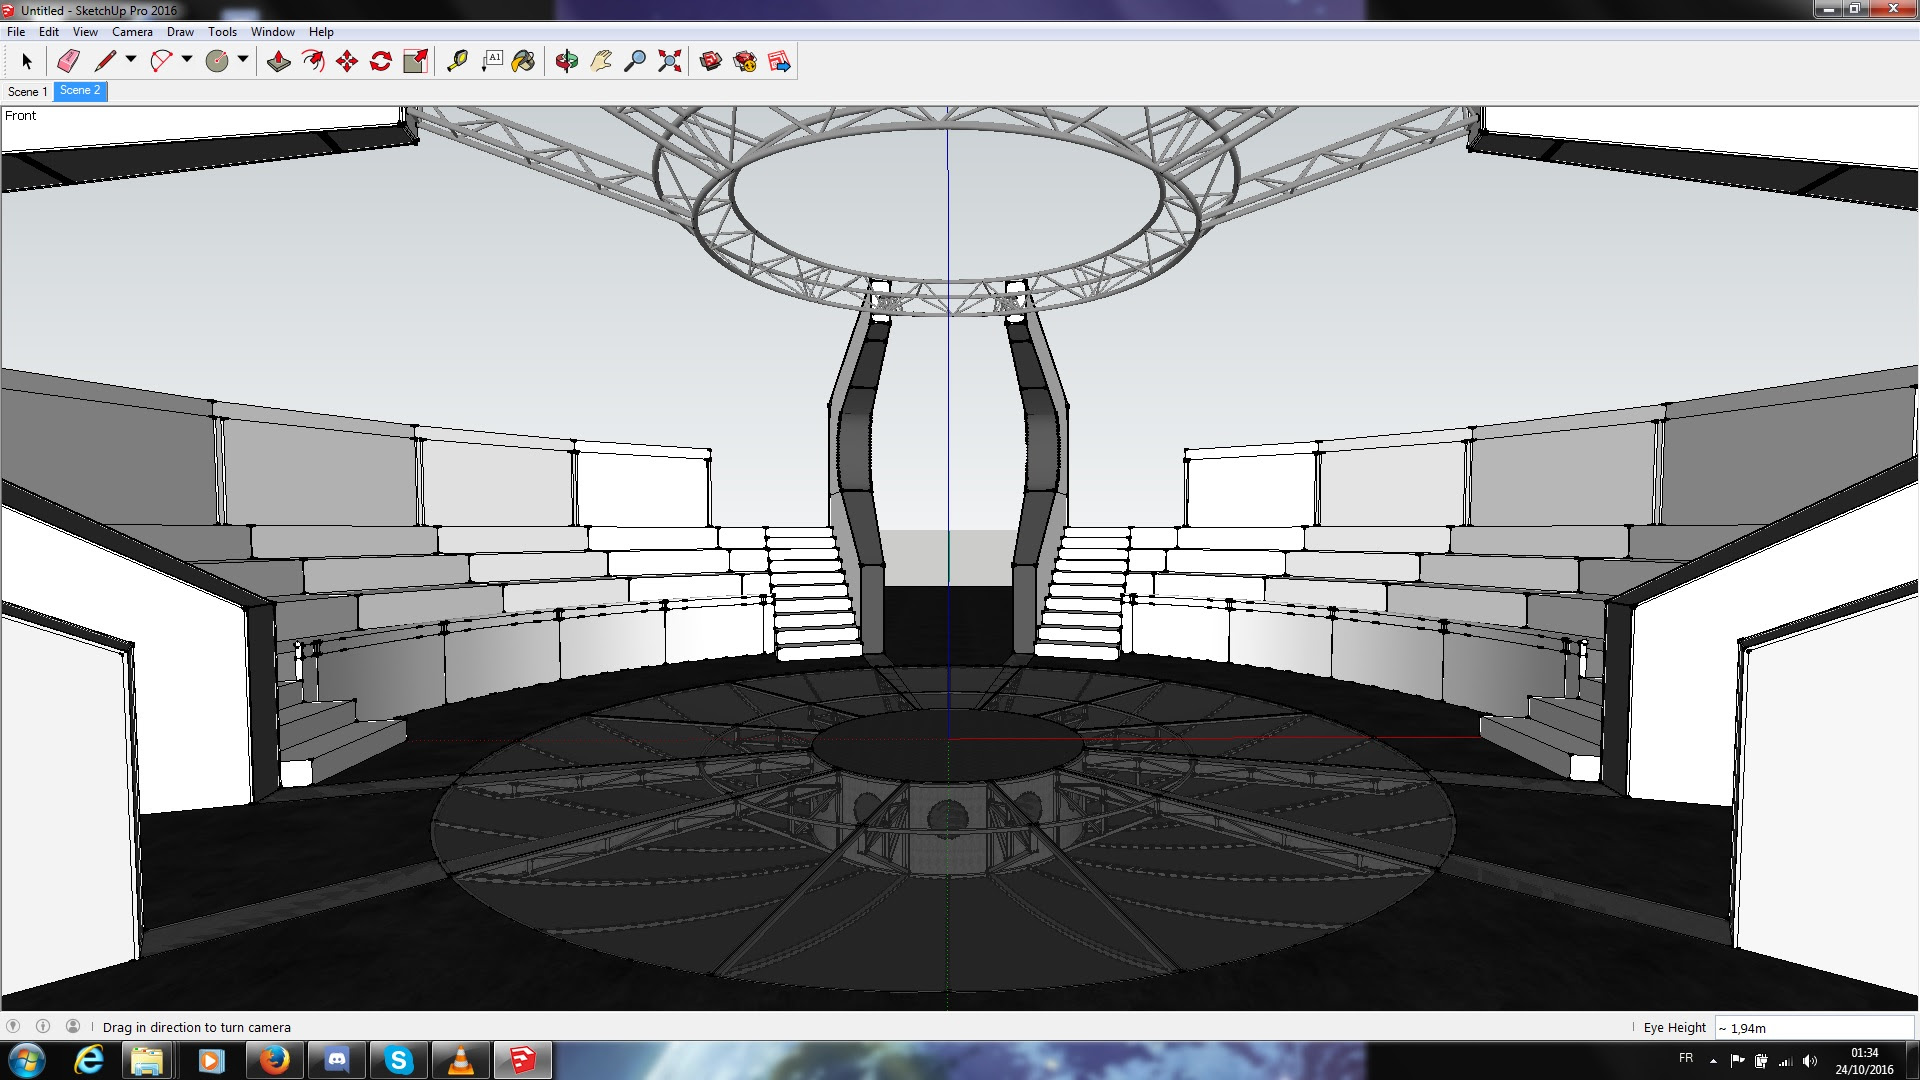The width and height of the screenshot is (1920, 1080).
Task: Switch to the Scene 1 tab
Action: tap(28, 91)
